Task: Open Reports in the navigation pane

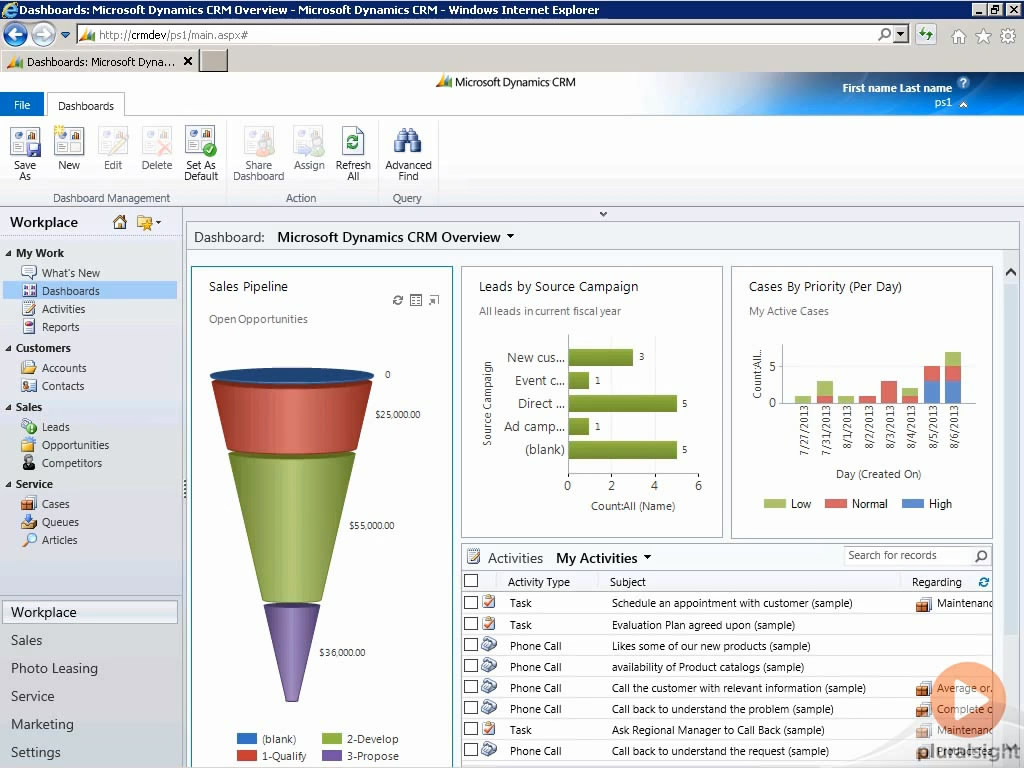Action: 60,327
